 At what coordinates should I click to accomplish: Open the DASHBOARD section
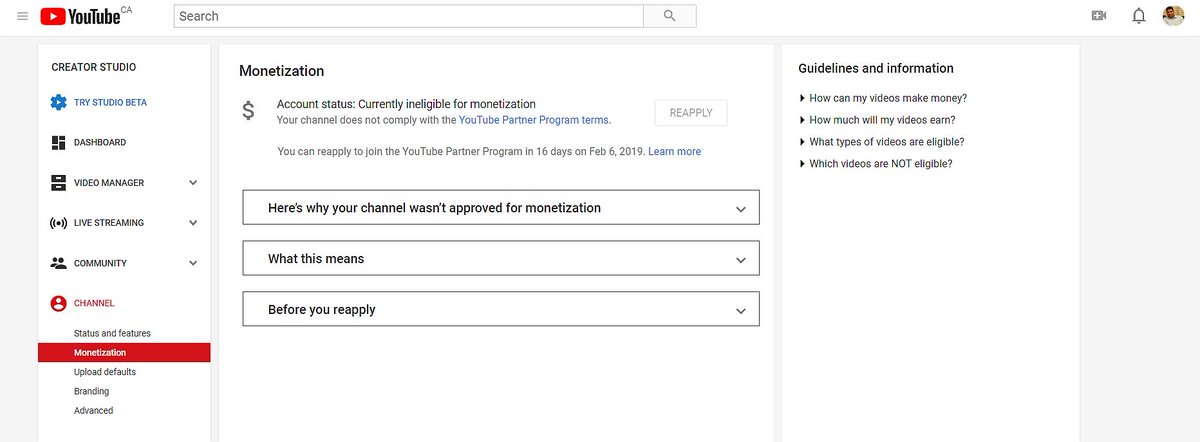point(100,142)
